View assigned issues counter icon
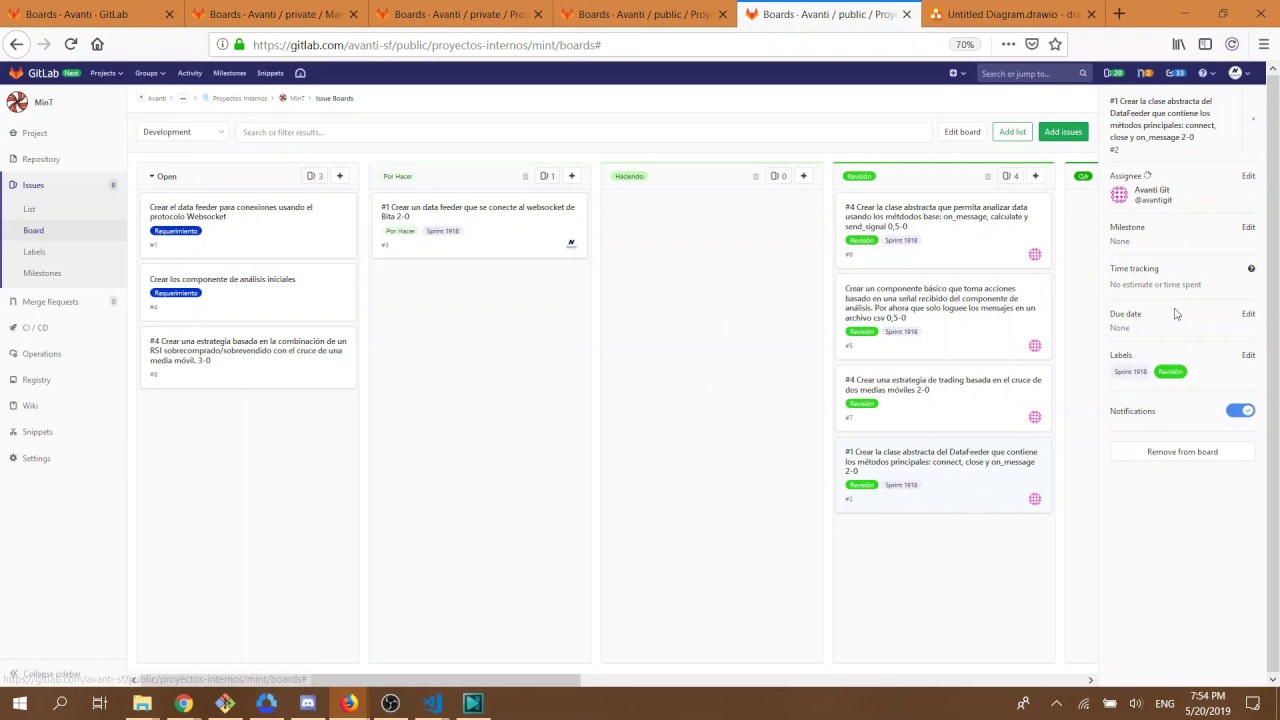Screen dimensions: 1280x720 pos(1113,73)
